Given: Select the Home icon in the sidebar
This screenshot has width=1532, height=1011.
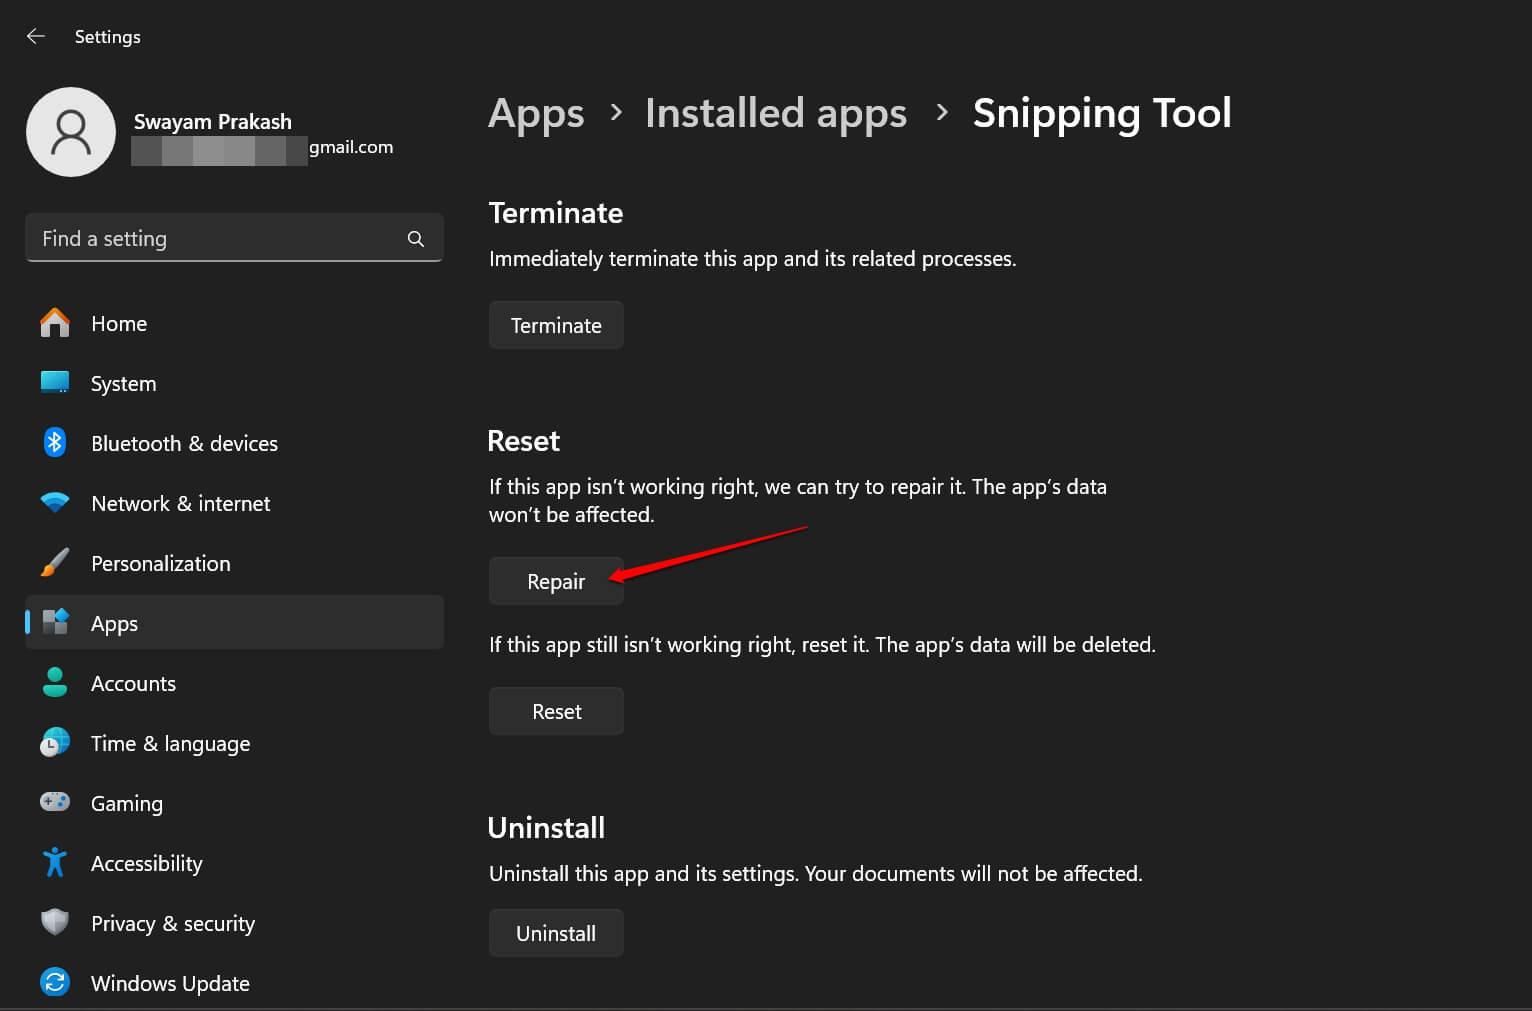Looking at the screenshot, I should pos(54,322).
